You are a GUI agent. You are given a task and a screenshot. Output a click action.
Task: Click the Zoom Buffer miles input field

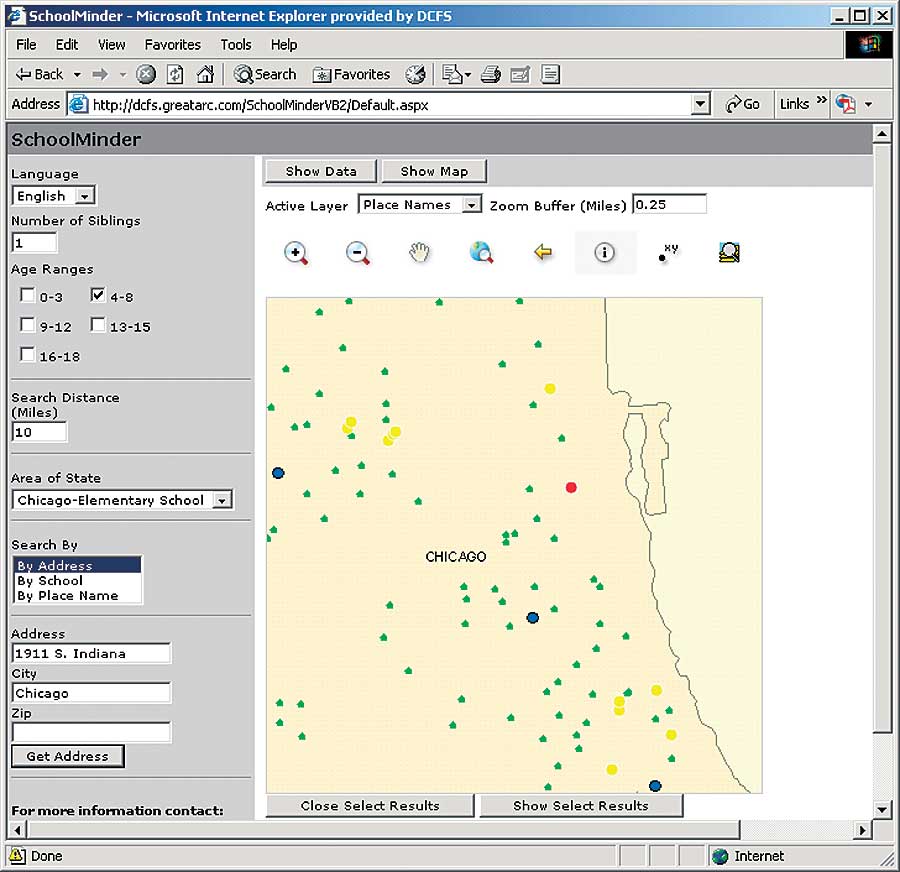tap(669, 204)
